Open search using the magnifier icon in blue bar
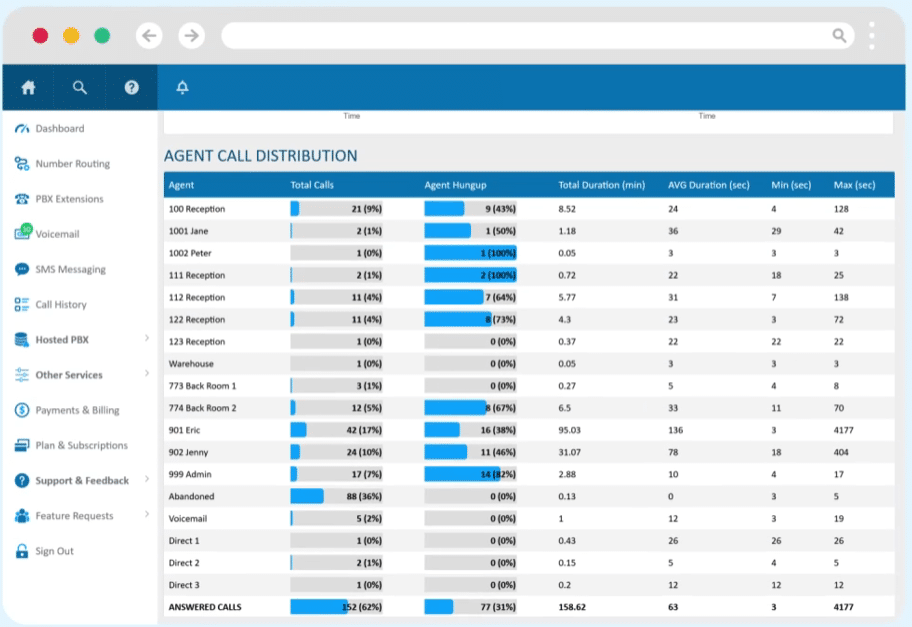This screenshot has width=912, height=627. click(80, 88)
